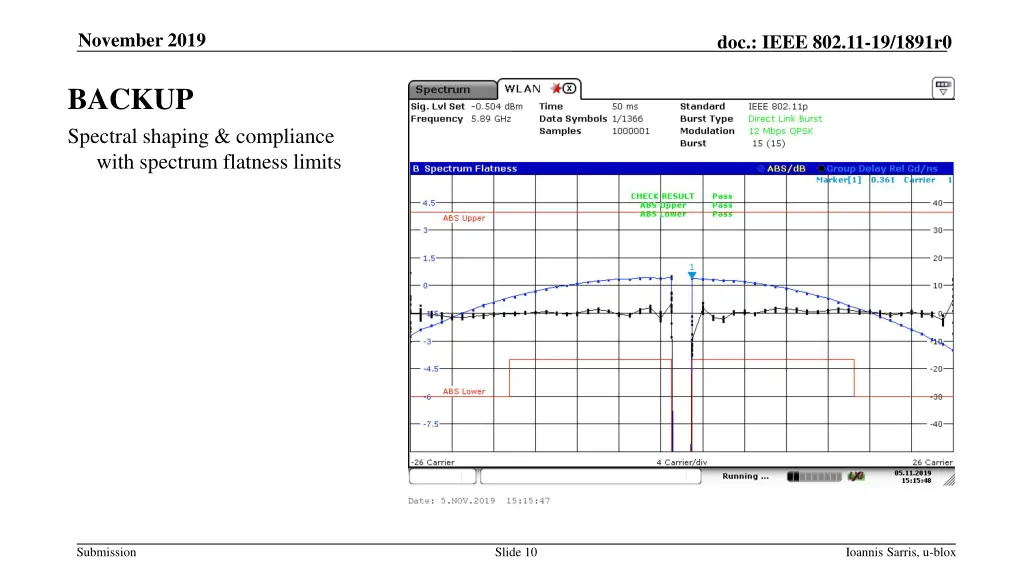Select the WLAN tab

tap(521, 88)
